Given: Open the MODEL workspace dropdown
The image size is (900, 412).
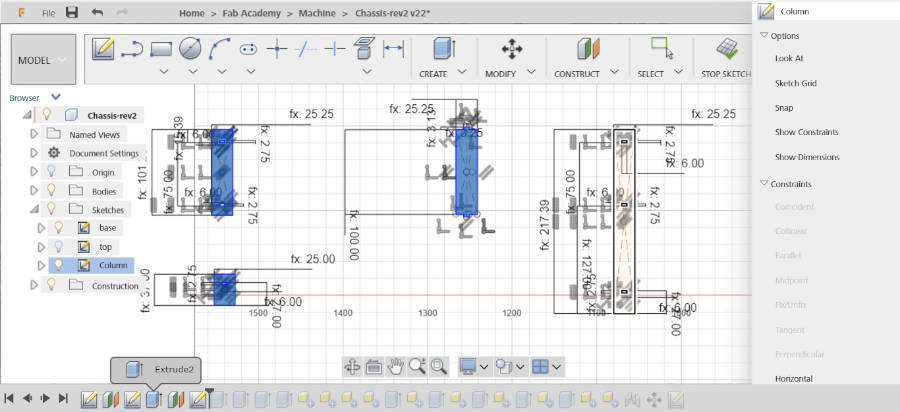Looking at the screenshot, I should pos(43,60).
